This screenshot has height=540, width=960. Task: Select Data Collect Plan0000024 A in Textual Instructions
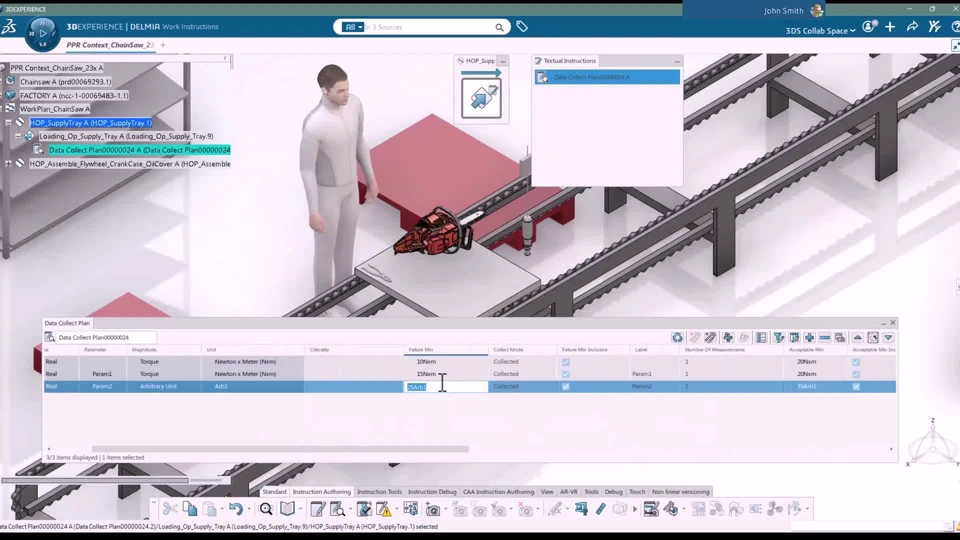click(x=607, y=77)
